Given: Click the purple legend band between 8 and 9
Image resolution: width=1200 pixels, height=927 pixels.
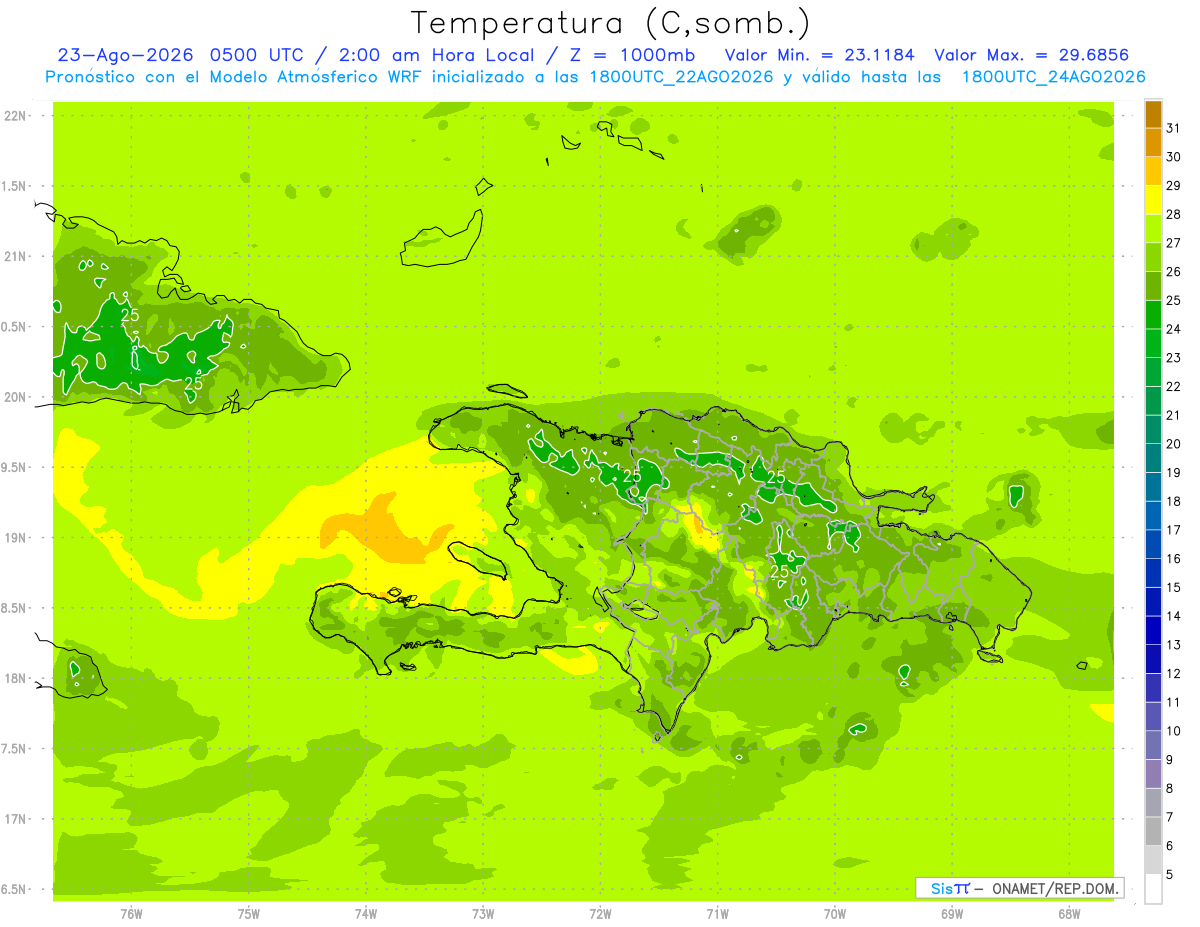Looking at the screenshot, I should pos(1153,774).
